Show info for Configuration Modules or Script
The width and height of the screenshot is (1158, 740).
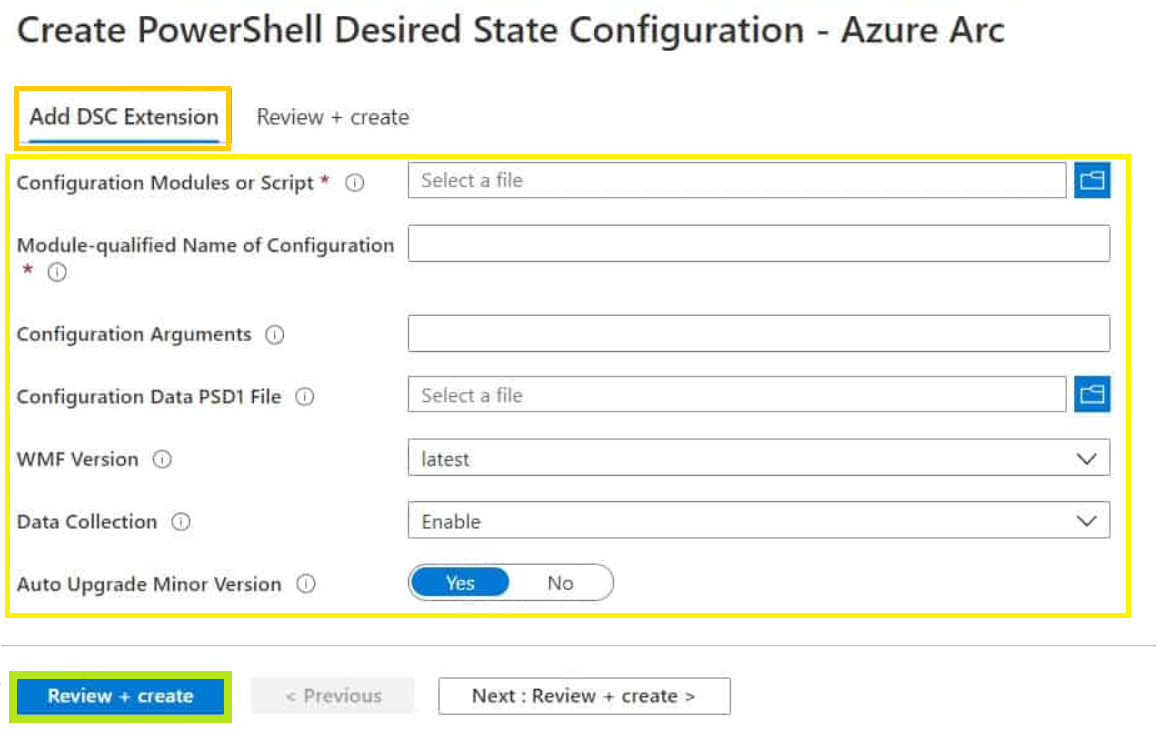point(354,182)
